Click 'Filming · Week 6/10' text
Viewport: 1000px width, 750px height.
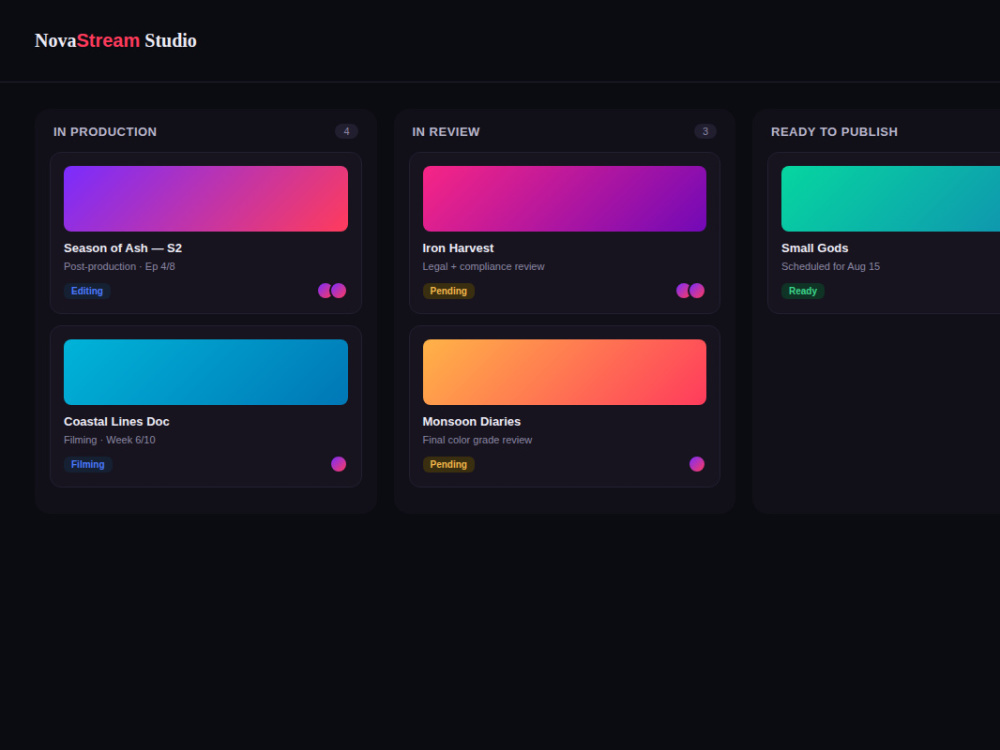point(110,440)
